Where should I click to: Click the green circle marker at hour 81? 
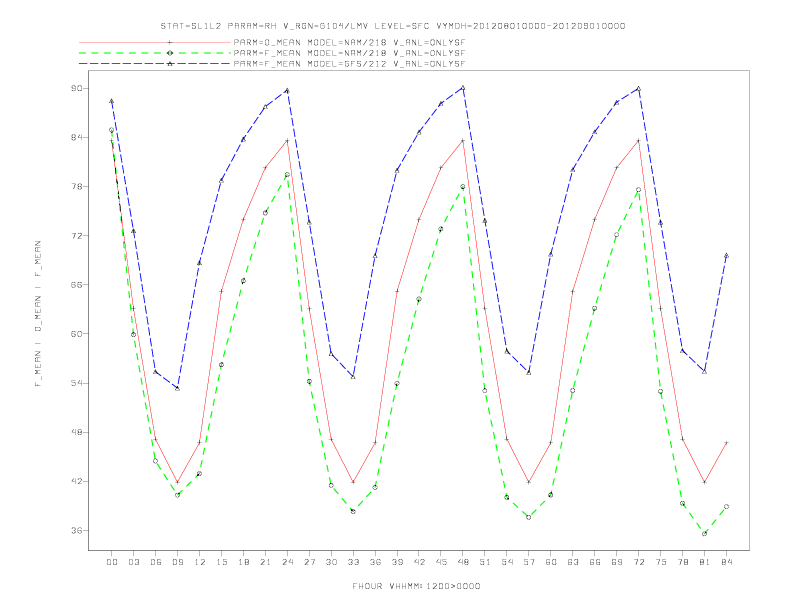coord(705,533)
